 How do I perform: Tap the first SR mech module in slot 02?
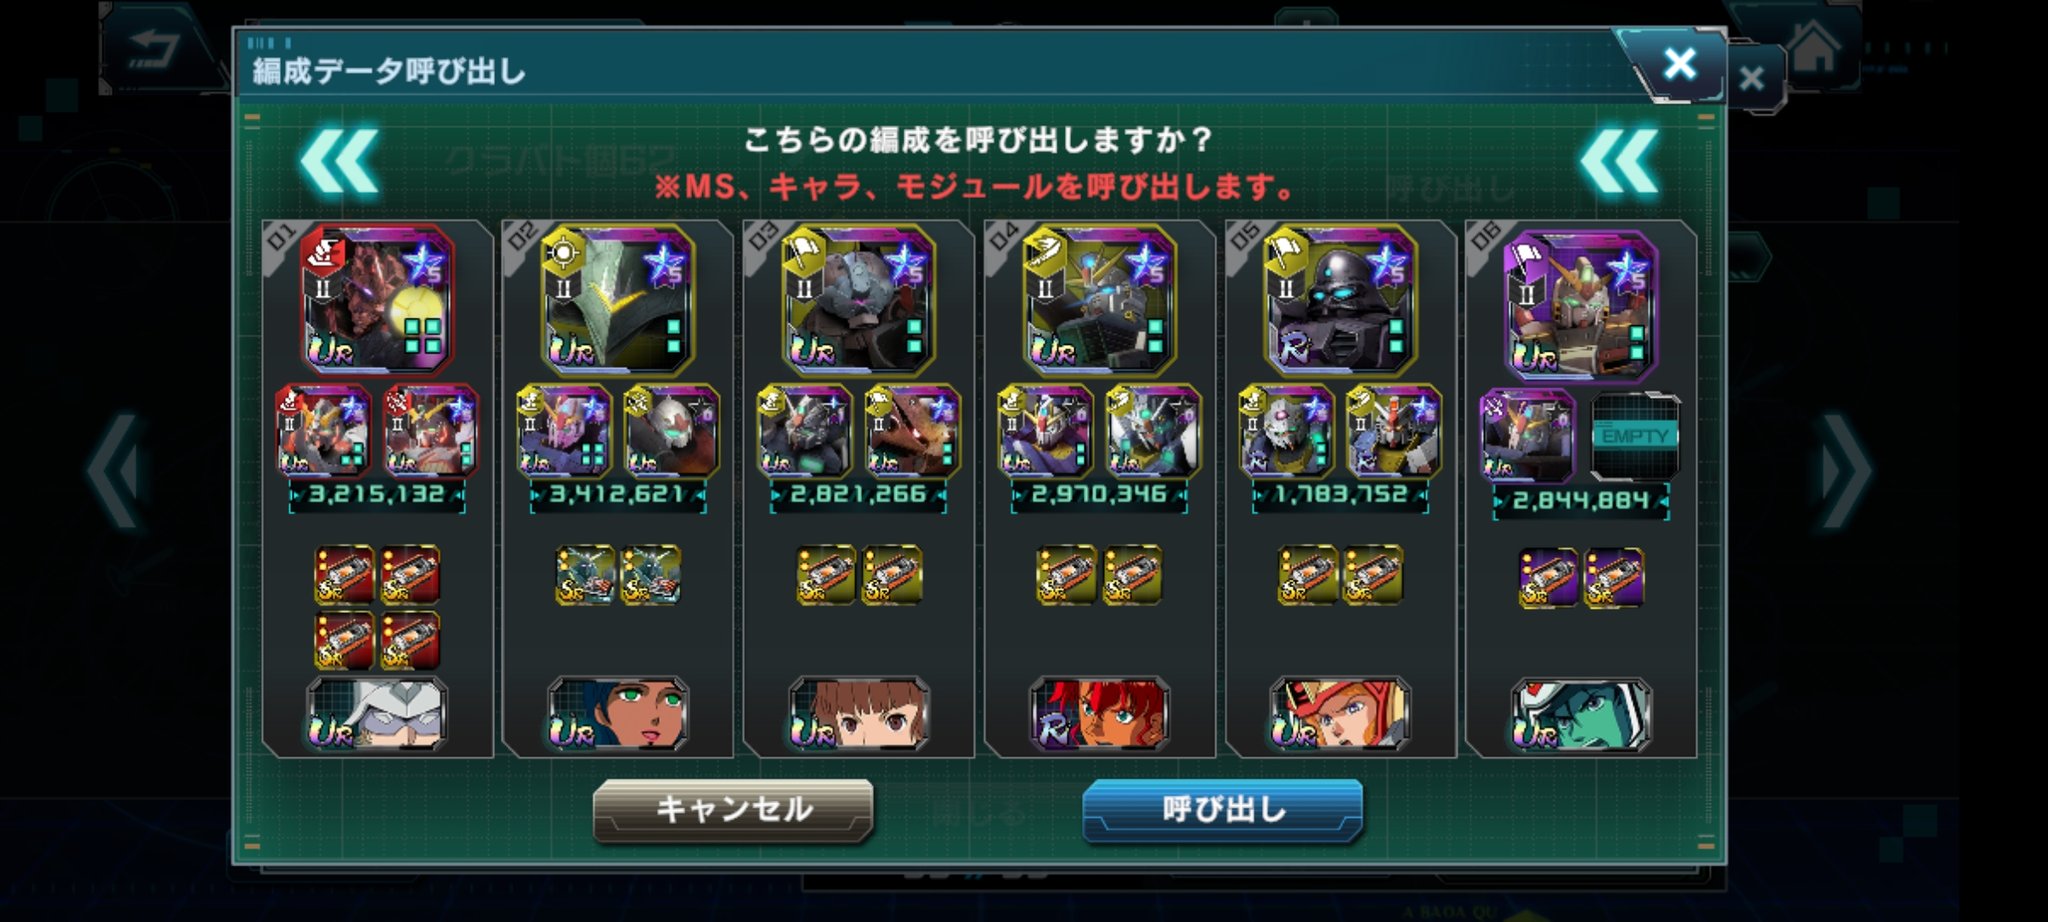[585, 574]
